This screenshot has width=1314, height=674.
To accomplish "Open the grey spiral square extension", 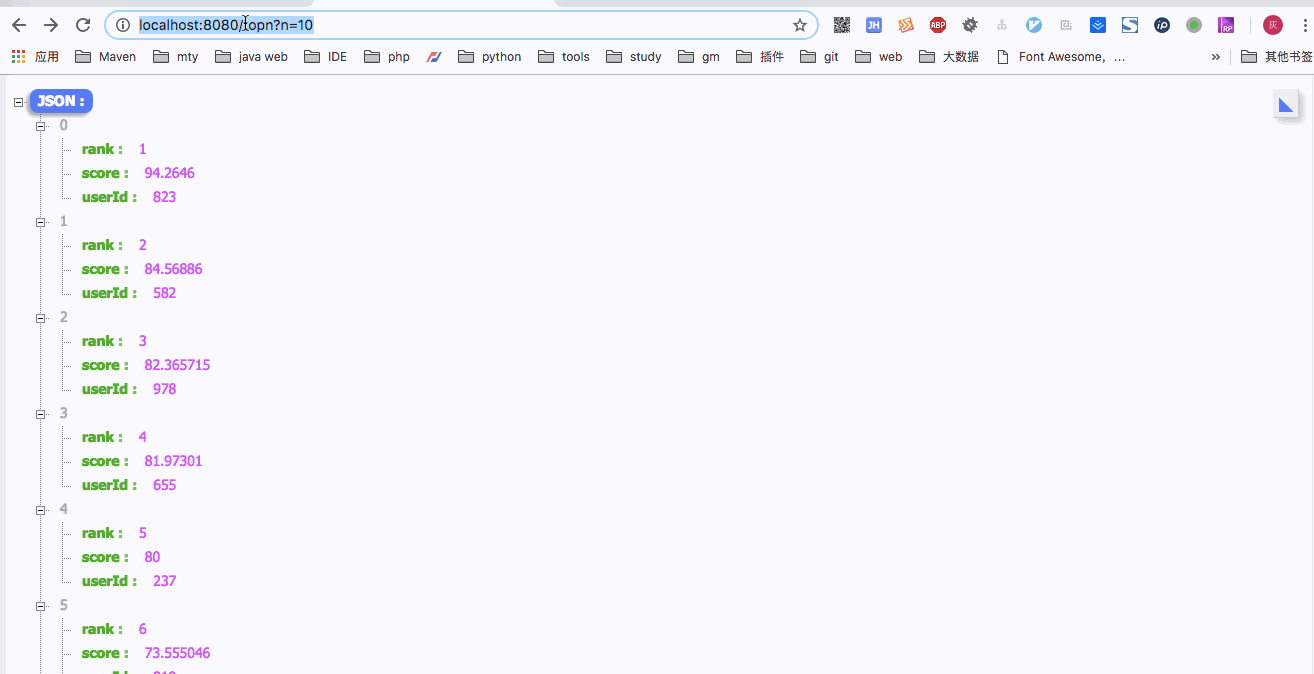I will pyautogui.click(x=1066, y=25).
